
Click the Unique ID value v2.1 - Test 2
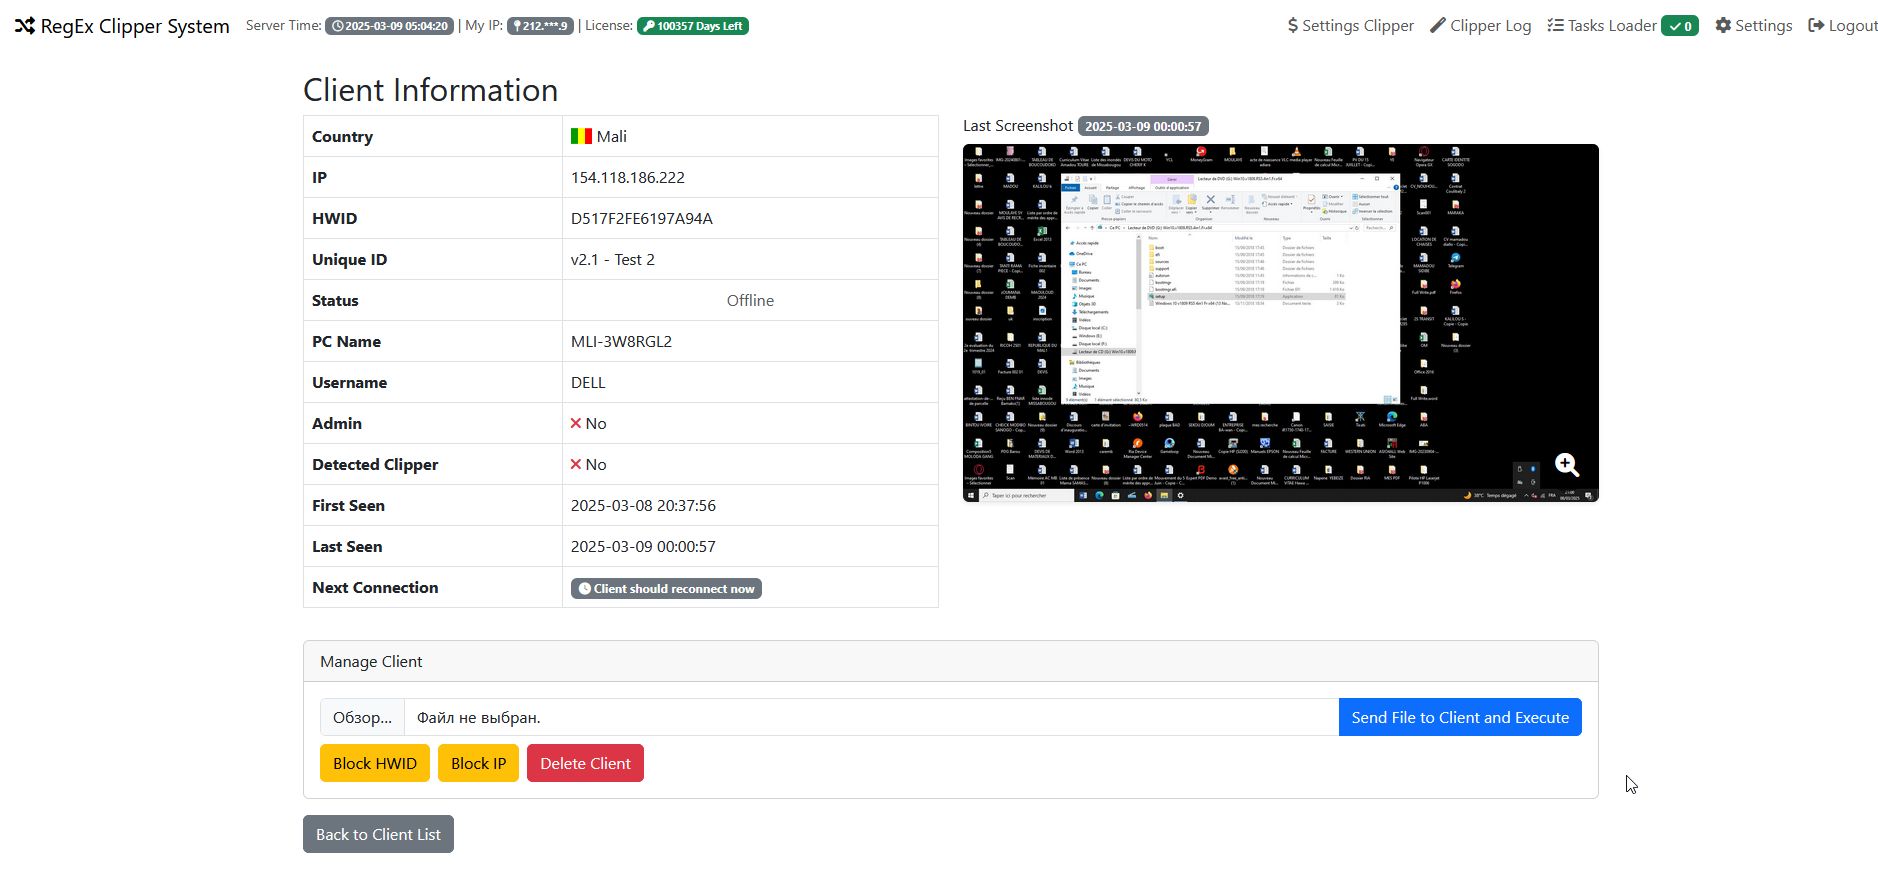coord(613,259)
